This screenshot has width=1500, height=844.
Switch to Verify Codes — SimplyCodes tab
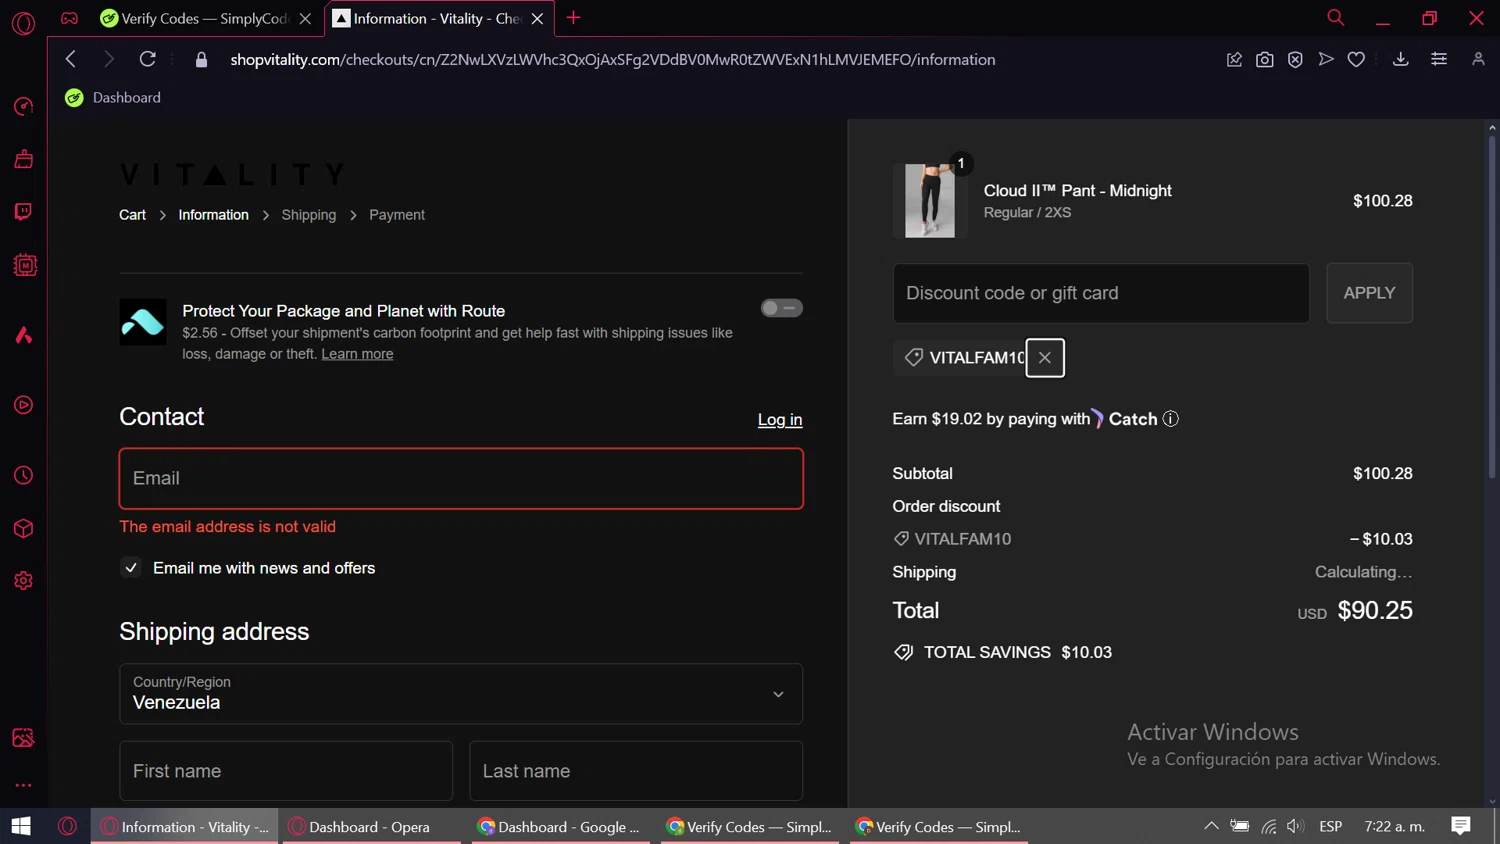(x=206, y=18)
